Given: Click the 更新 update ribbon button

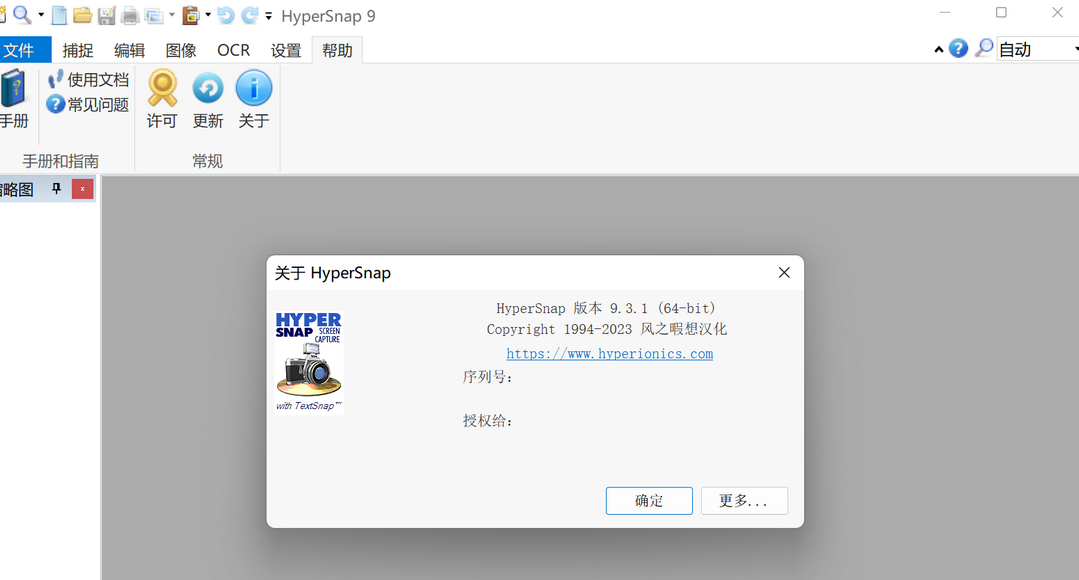Looking at the screenshot, I should pos(208,100).
